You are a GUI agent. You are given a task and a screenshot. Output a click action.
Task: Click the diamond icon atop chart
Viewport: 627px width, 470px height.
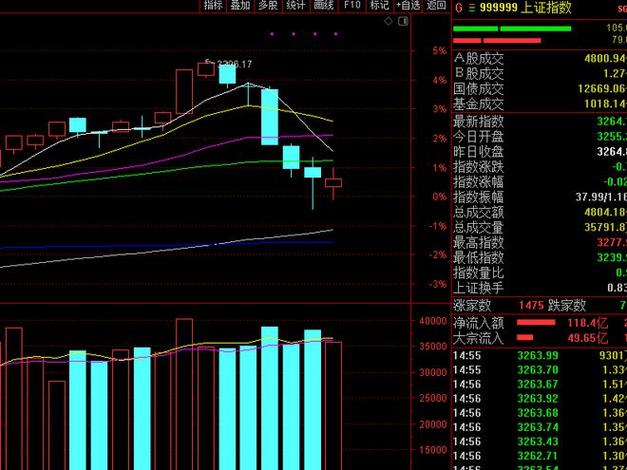tap(388, 21)
